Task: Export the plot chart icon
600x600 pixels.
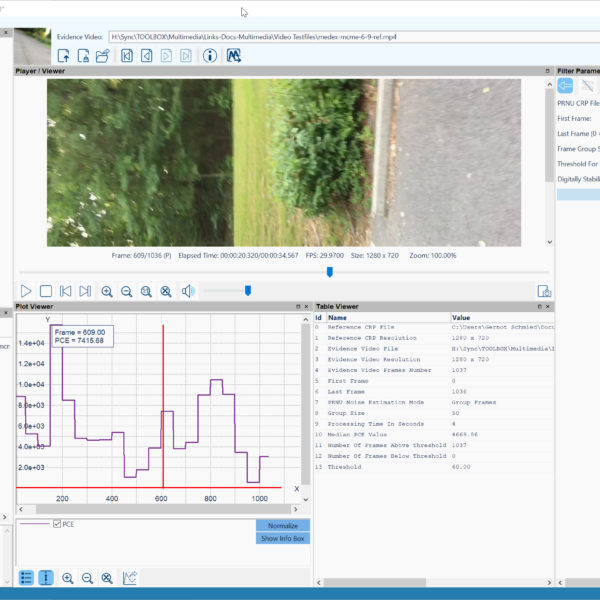Action: pos(130,578)
